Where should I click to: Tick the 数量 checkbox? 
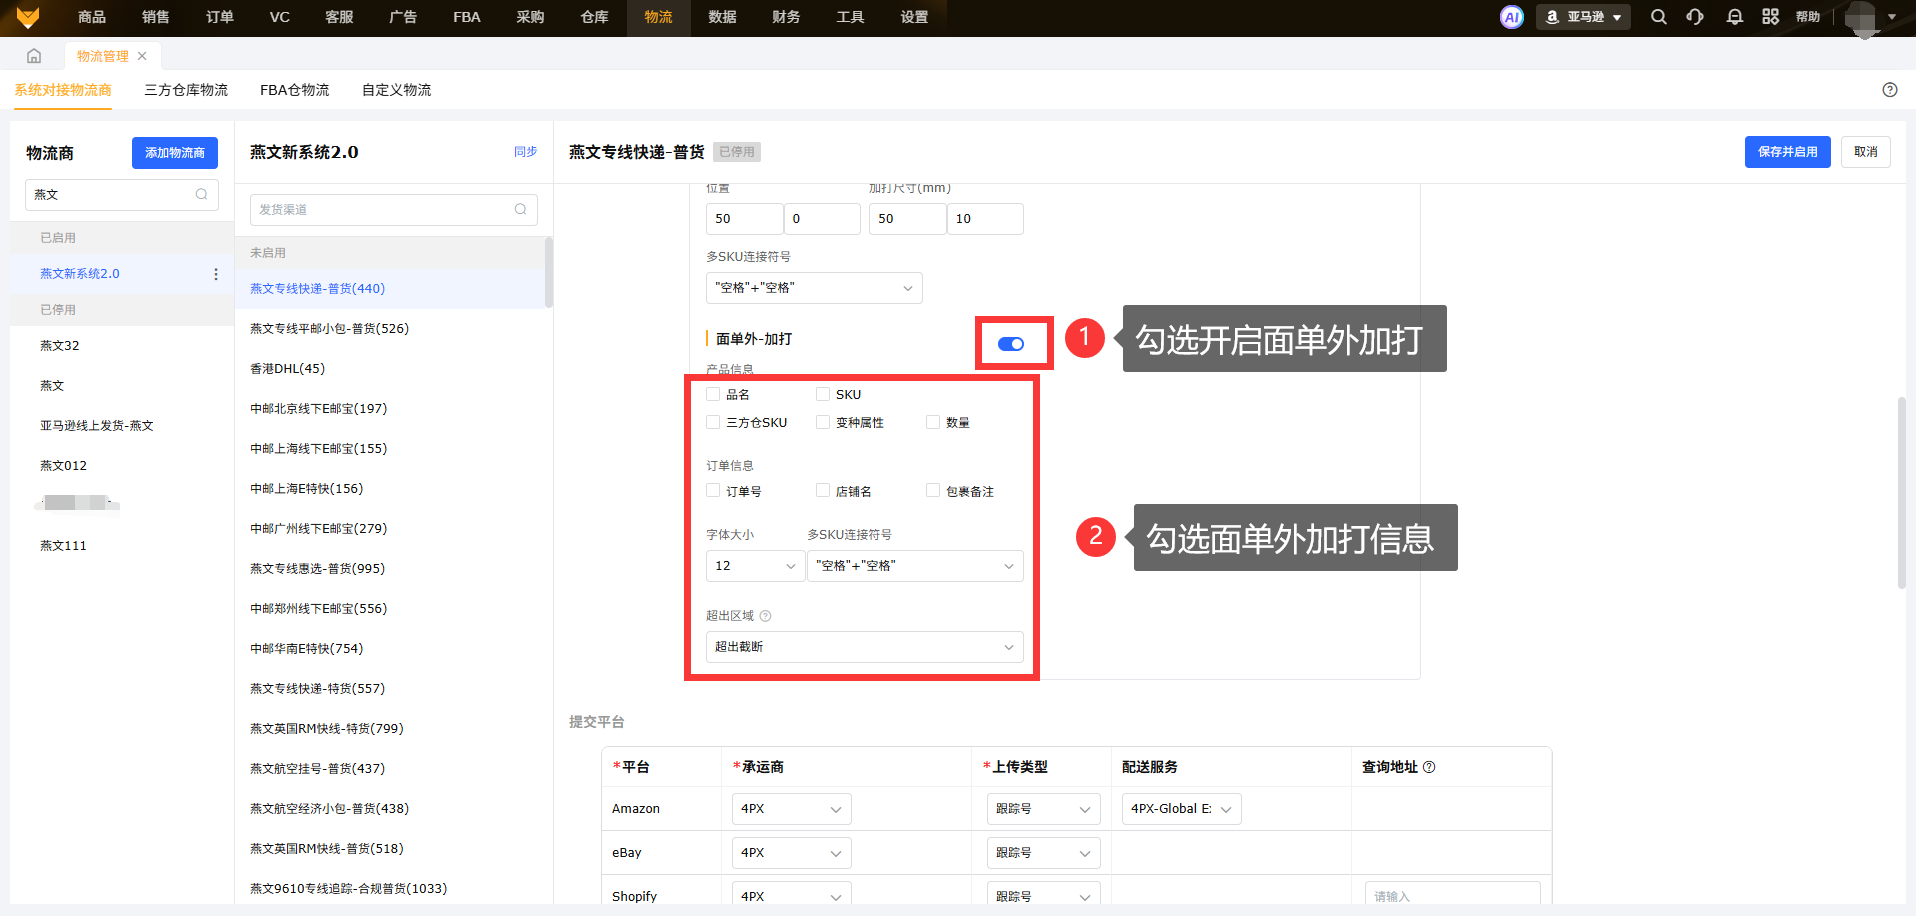[x=933, y=422]
